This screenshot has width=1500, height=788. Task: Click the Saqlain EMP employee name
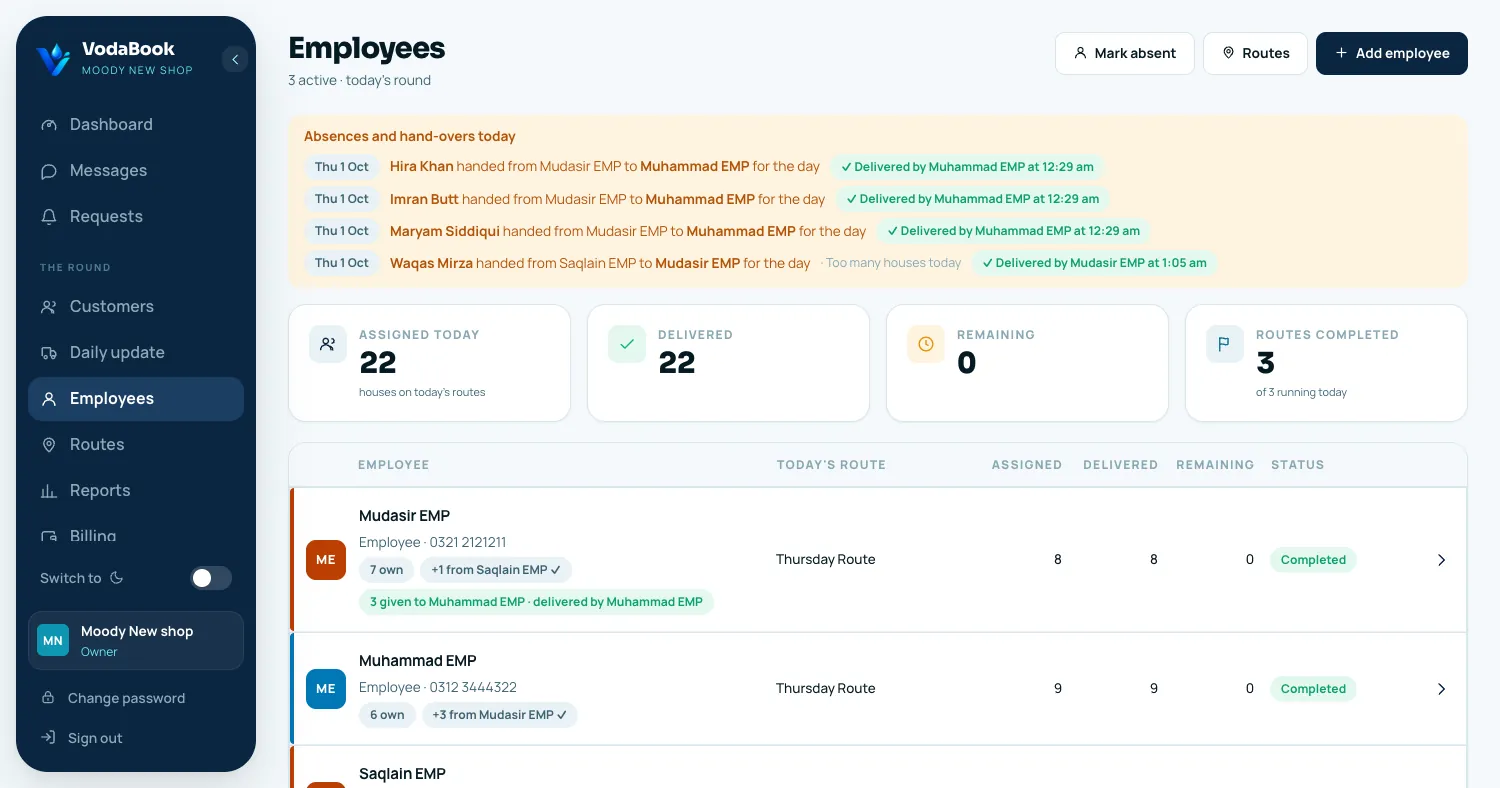[402, 774]
